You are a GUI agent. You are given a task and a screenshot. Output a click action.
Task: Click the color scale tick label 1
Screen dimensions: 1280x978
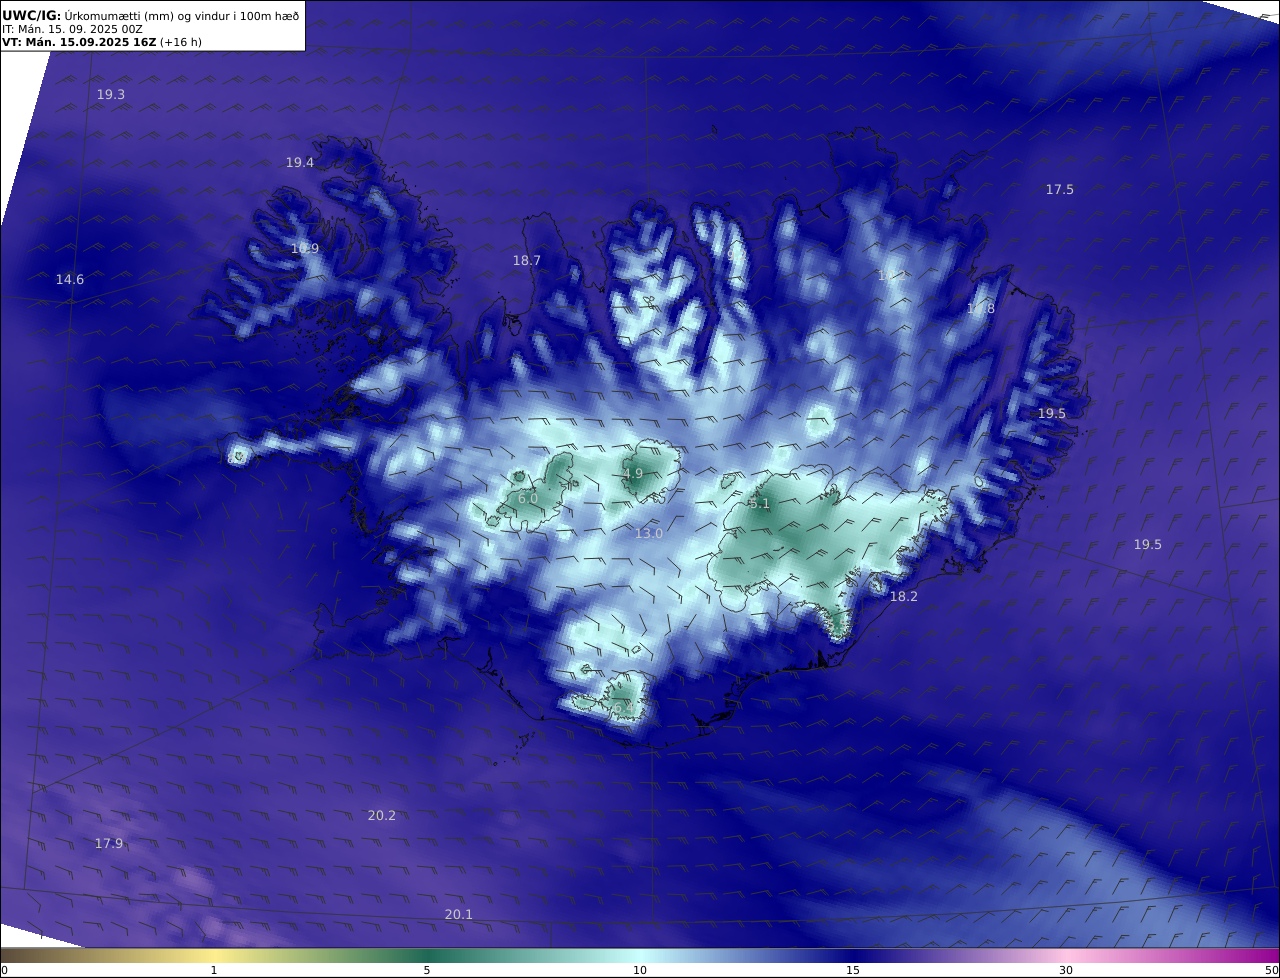(213, 970)
